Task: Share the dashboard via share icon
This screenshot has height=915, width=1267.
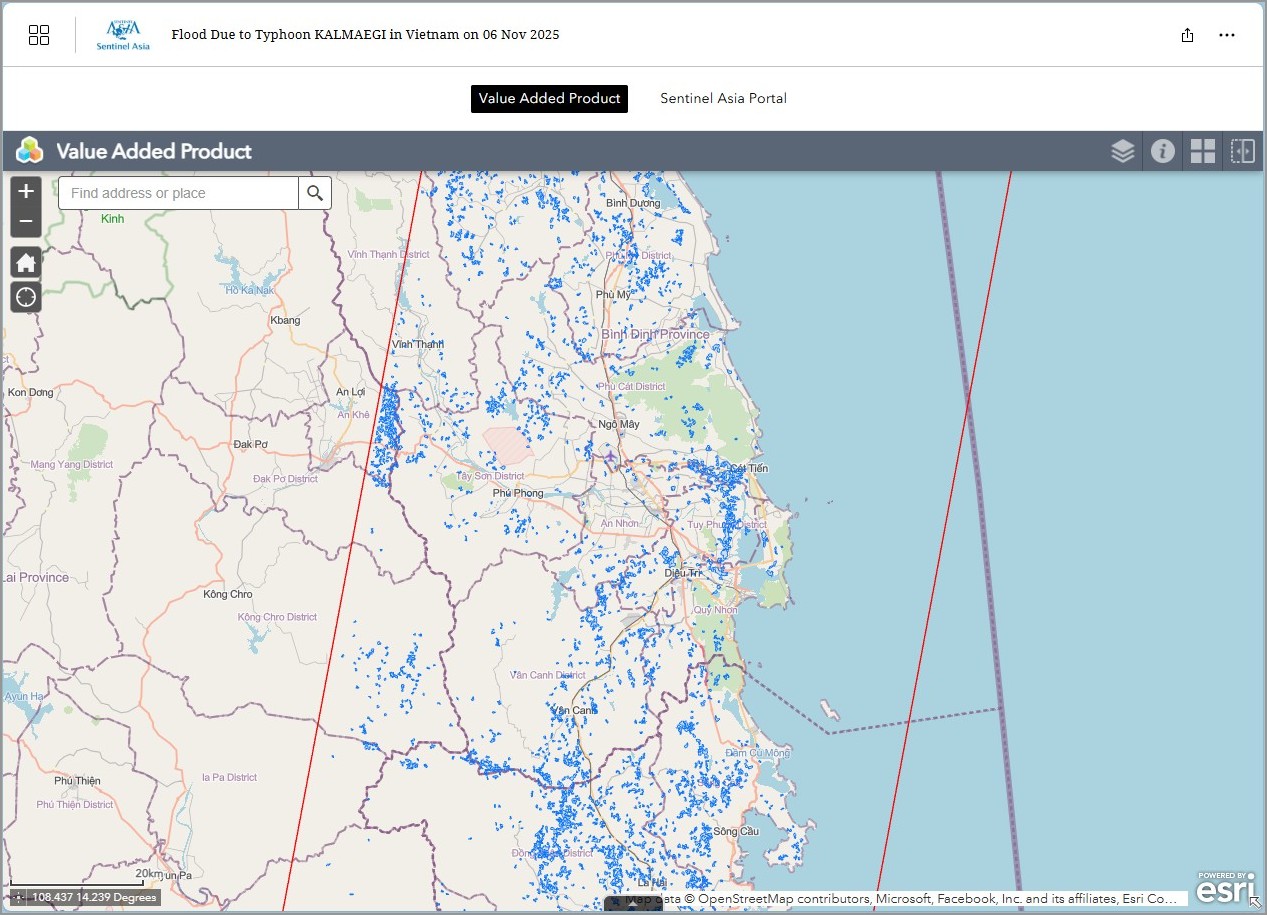Action: pos(1187,35)
